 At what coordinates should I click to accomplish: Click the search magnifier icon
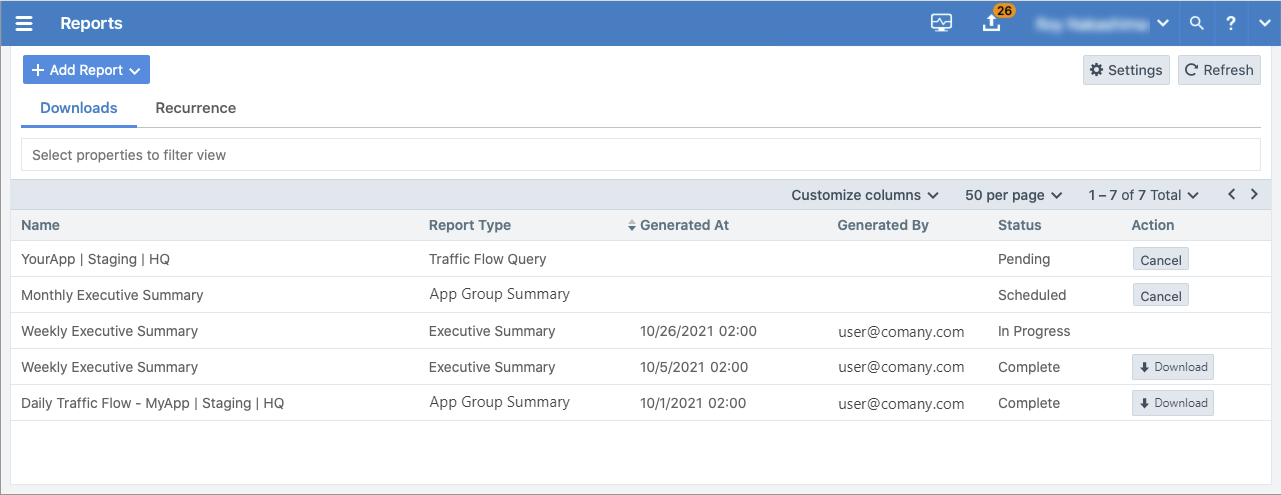click(1196, 23)
